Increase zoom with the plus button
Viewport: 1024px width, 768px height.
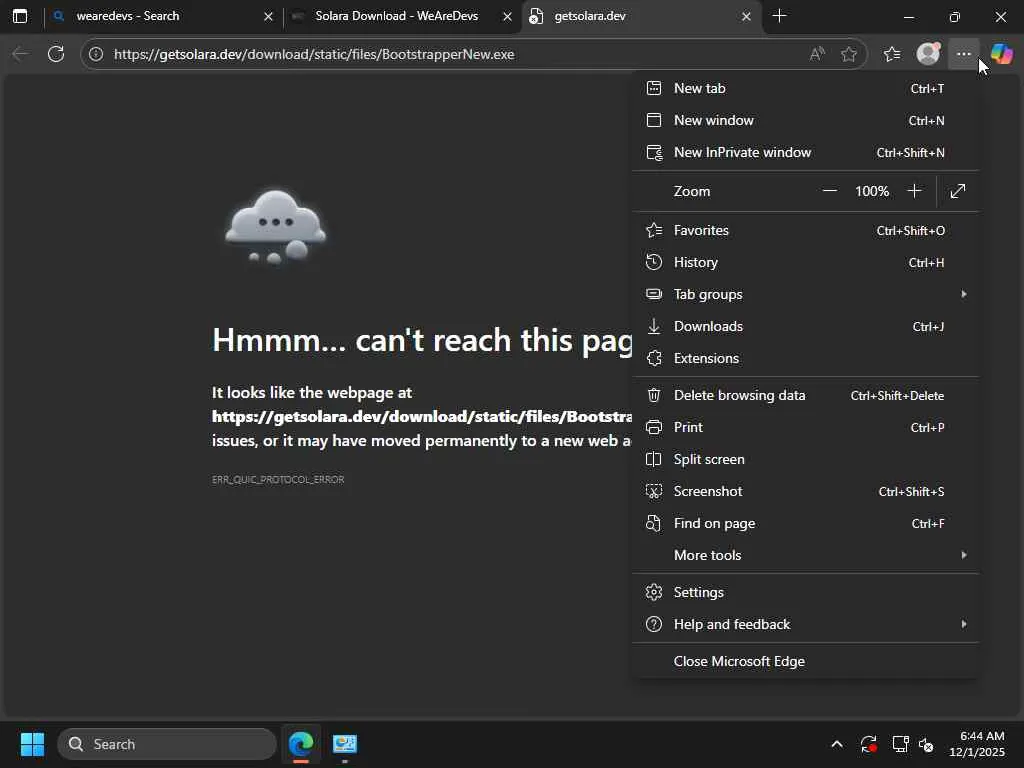914,191
